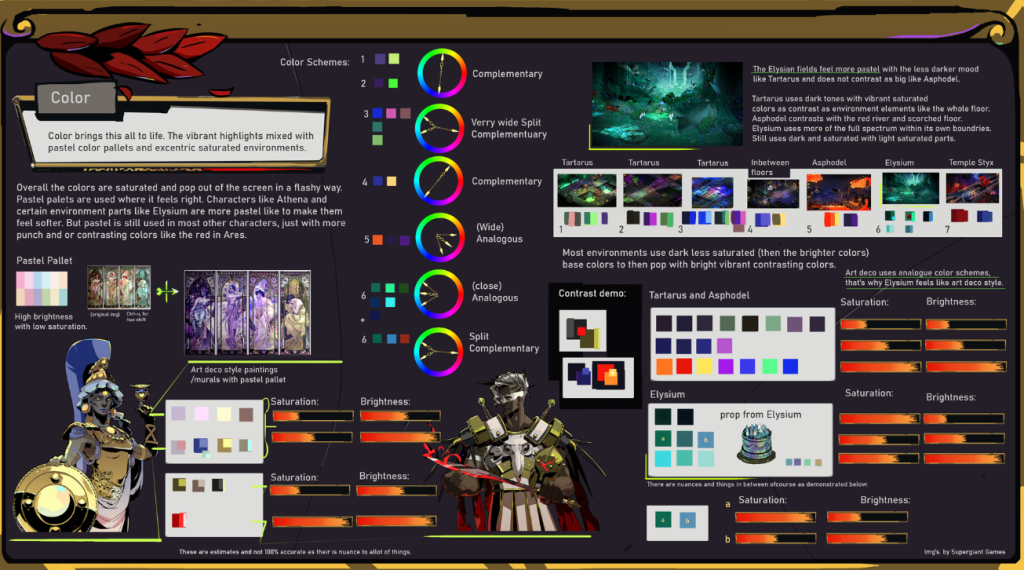The width and height of the screenshot is (1024, 570).
Task: Pick the green 'a' swatch in the Elysium panel
Action: pos(663,439)
